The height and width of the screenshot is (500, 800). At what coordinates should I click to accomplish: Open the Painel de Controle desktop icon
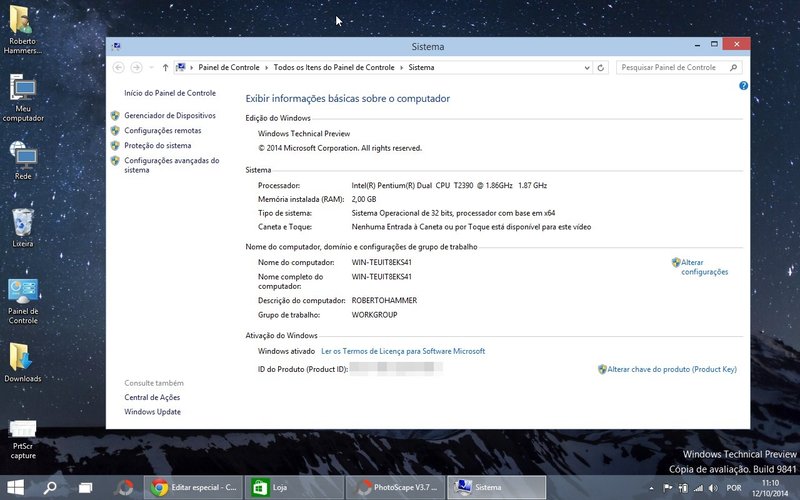(23, 302)
